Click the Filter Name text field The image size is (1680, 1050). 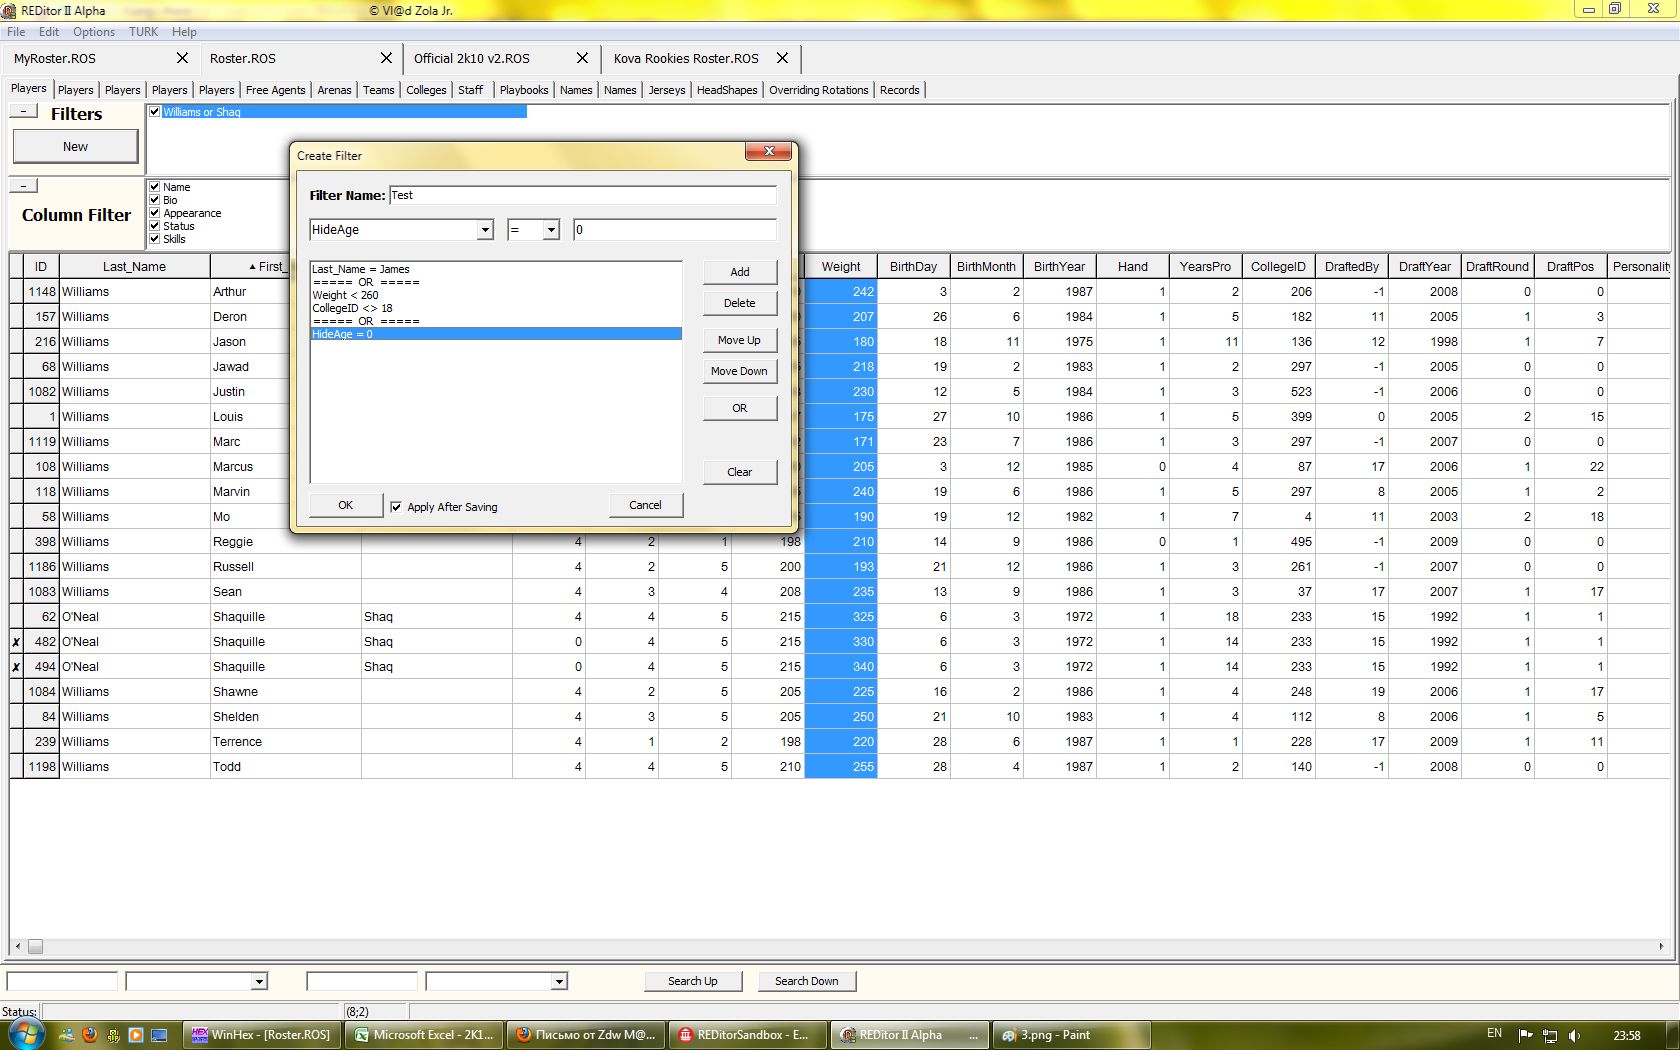[x=582, y=195]
